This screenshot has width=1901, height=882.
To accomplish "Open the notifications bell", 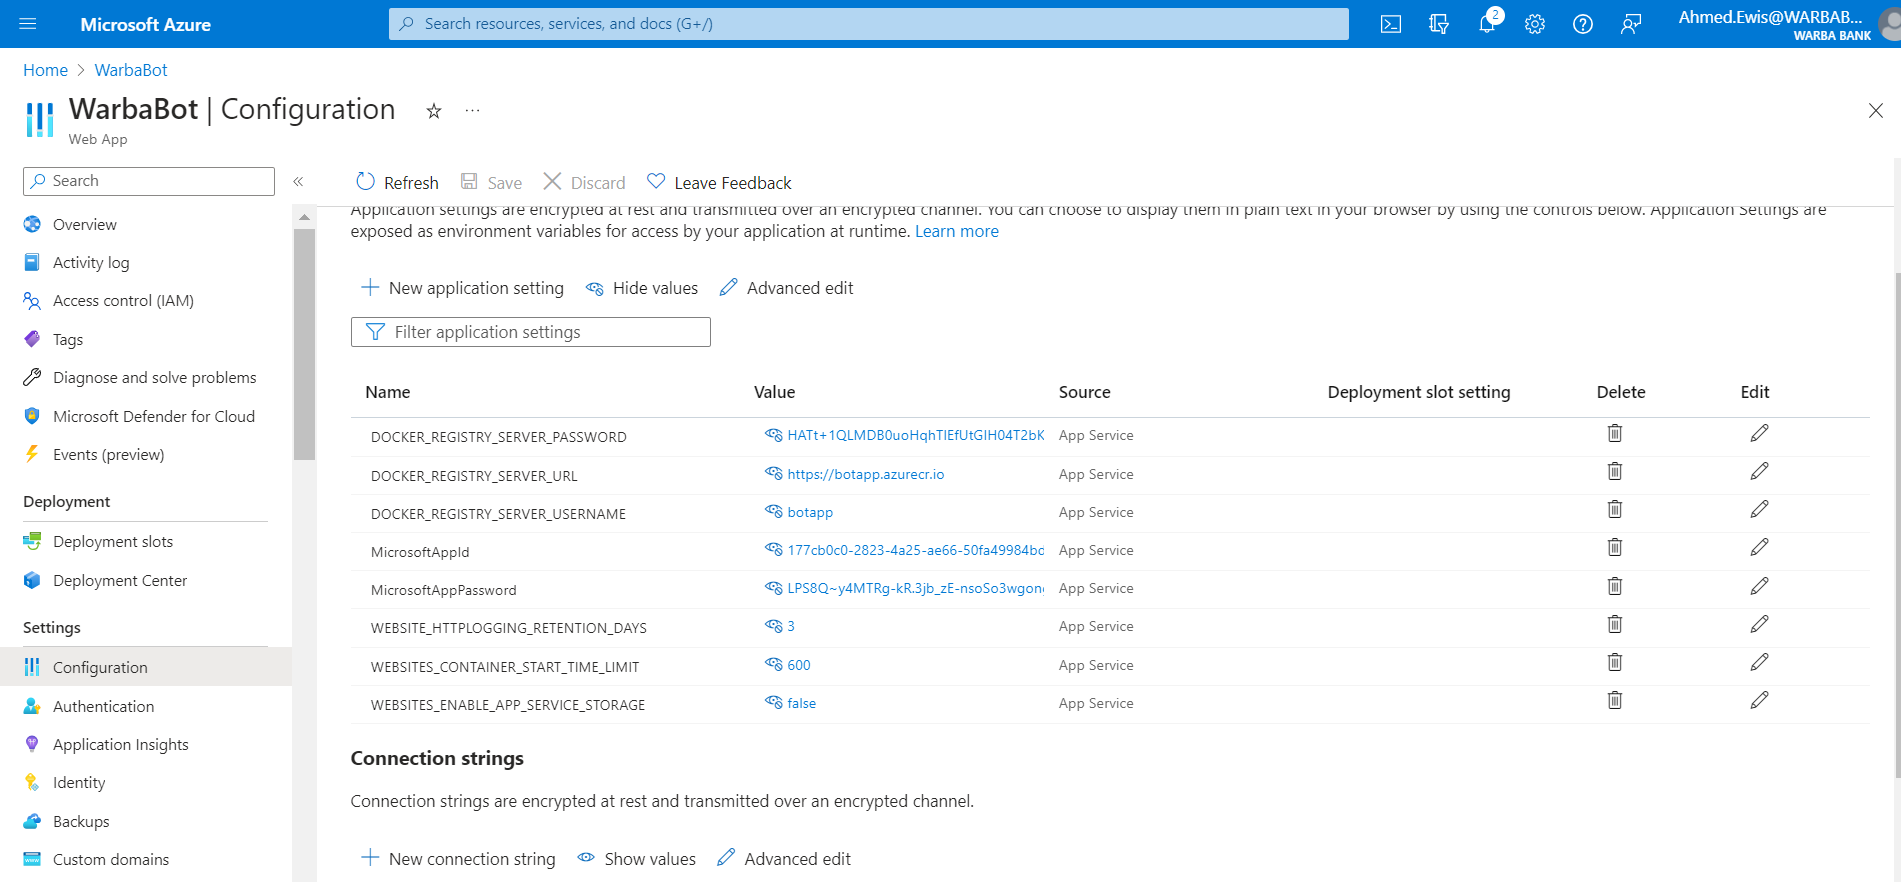I will (x=1487, y=24).
